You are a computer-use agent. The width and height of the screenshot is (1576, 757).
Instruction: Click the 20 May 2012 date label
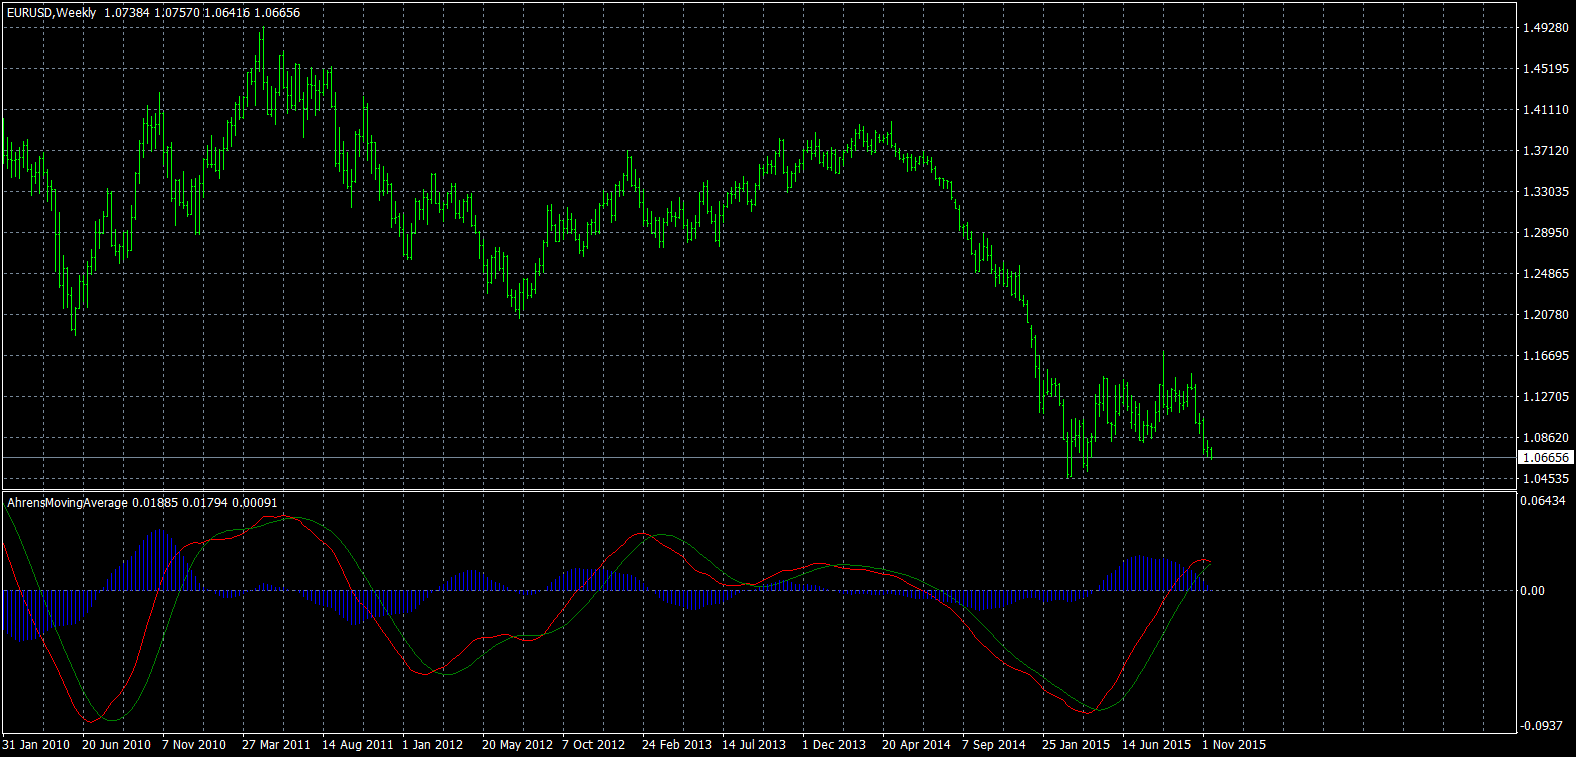pyautogui.click(x=517, y=745)
